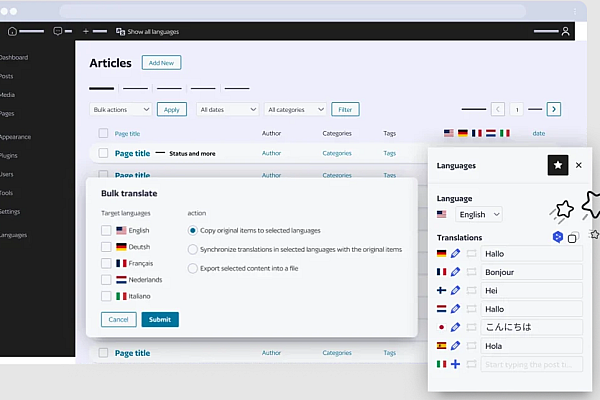Expand the All categories dropdown
The height and width of the screenshot is (400, 600).
tap(296, 109)
